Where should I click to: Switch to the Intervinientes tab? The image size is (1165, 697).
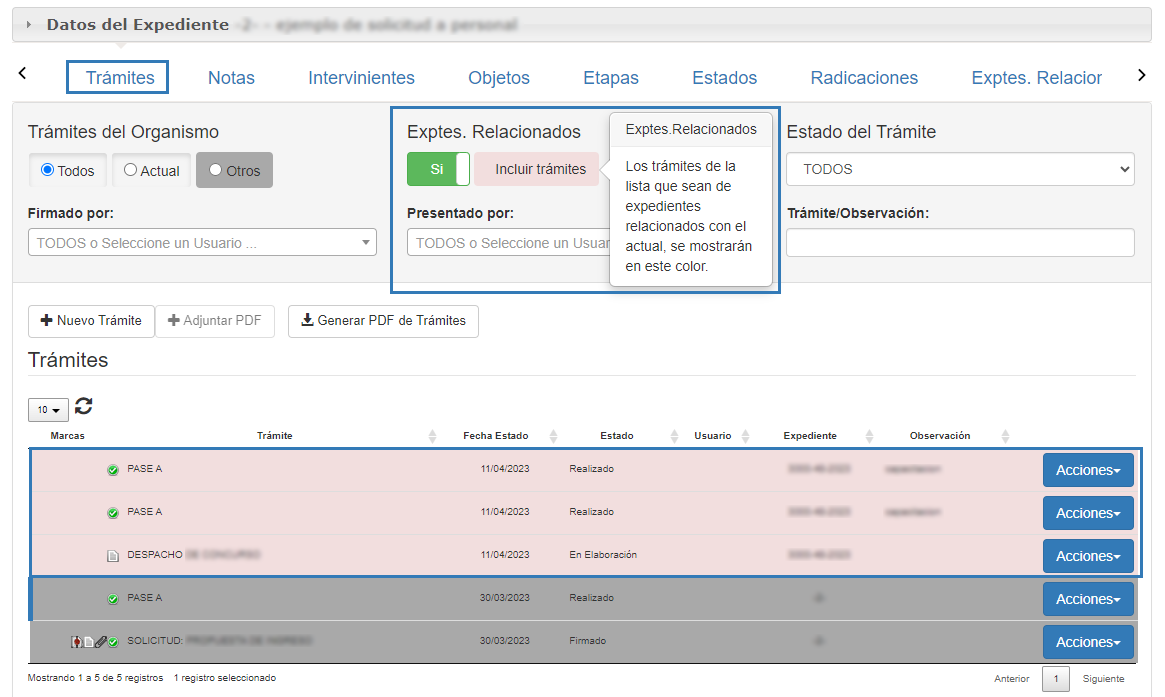[x=361, y=78]
